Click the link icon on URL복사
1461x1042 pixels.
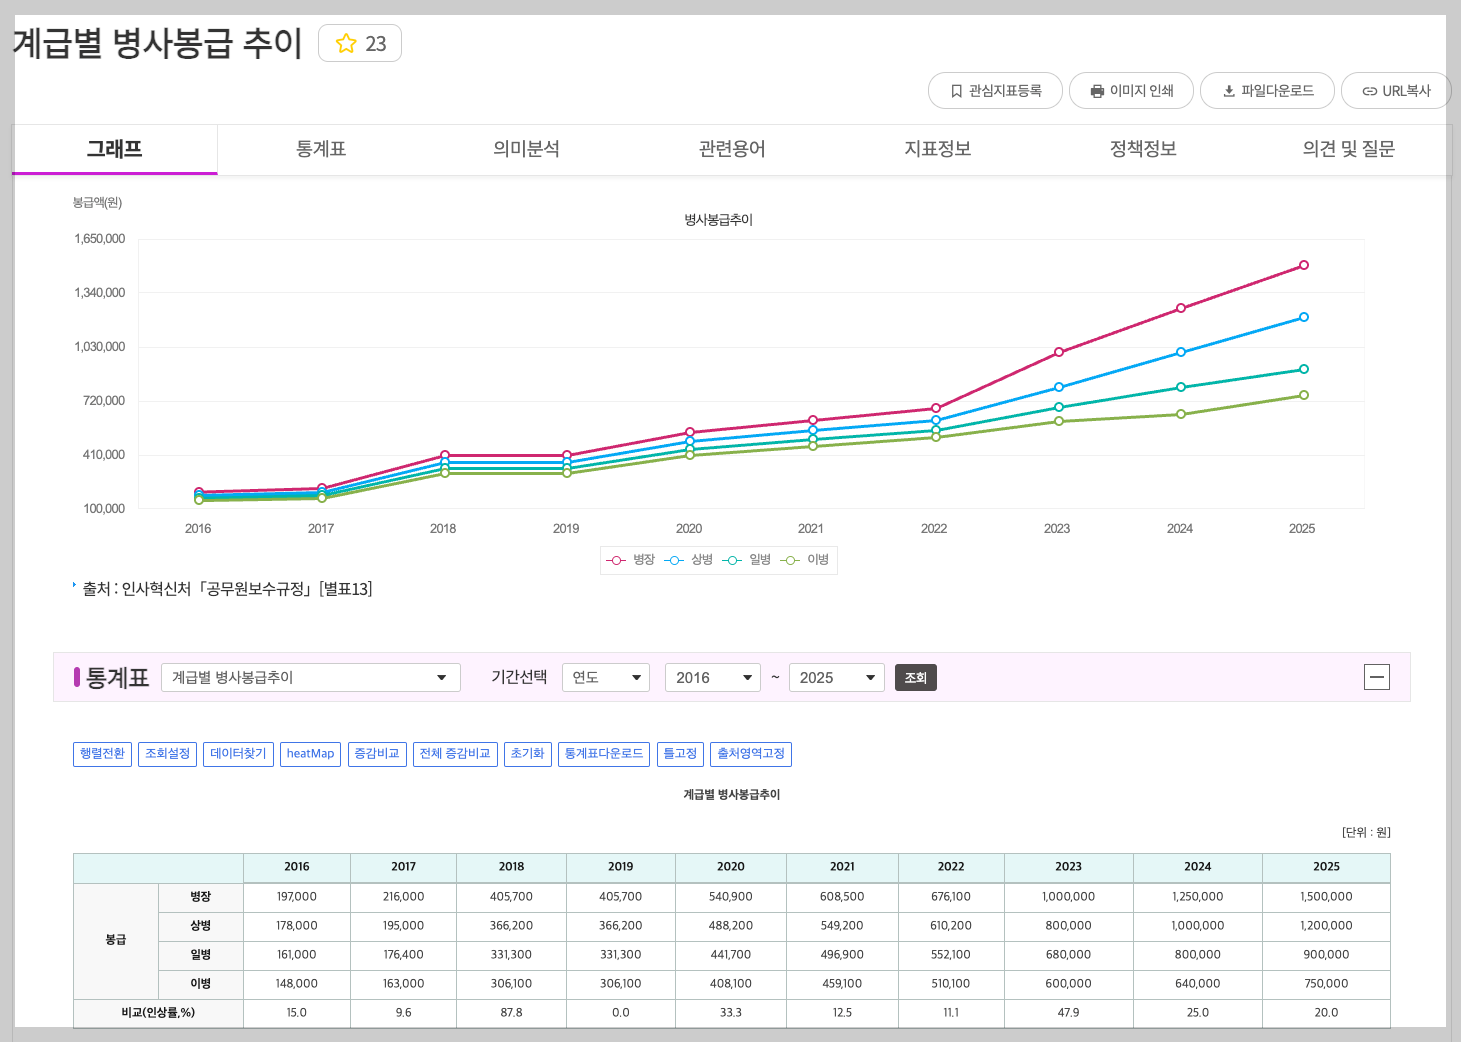pyautogui.click(x=1370, y=90)
